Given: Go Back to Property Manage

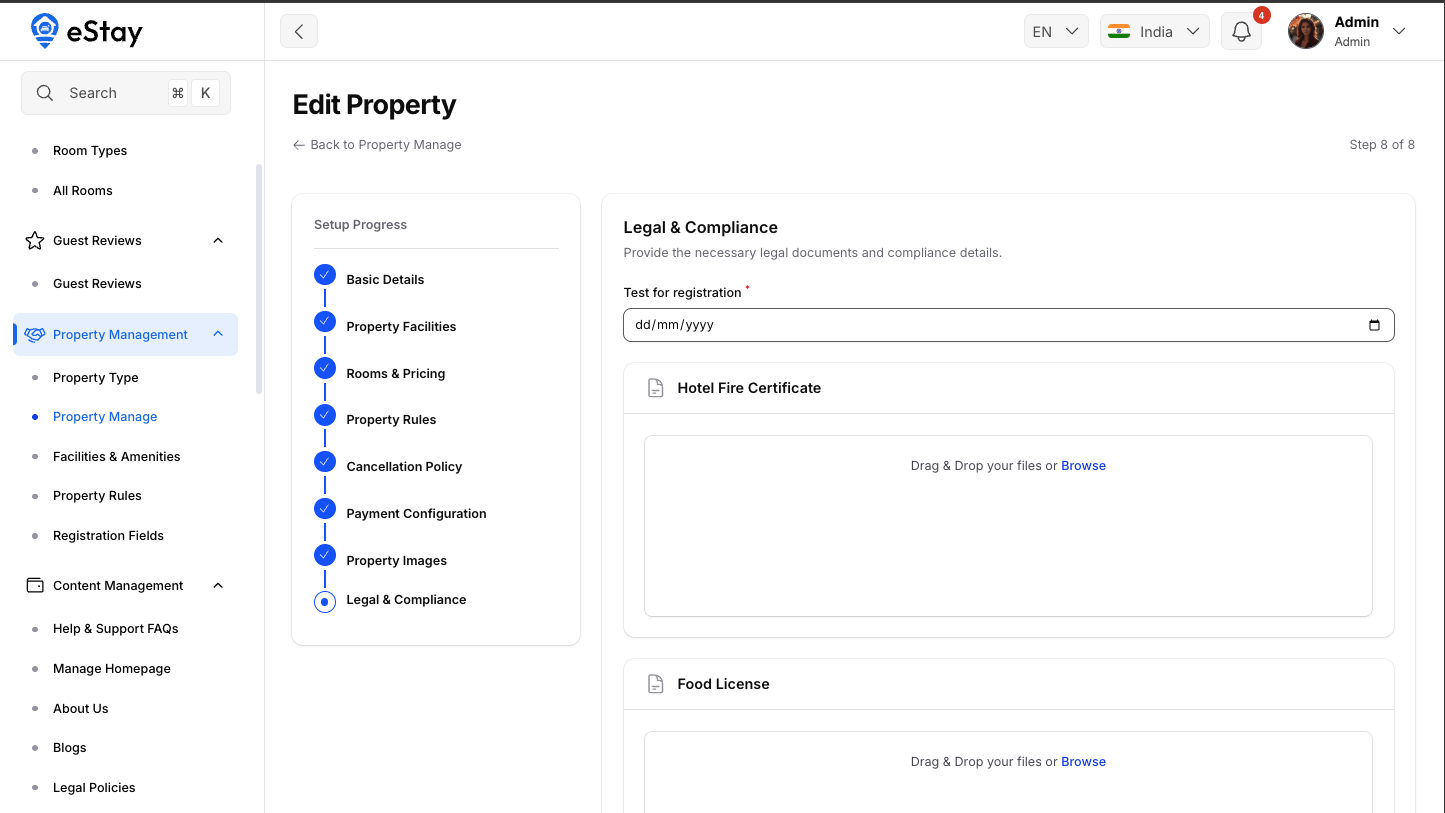Looking at the screenshot, I should click(x=377, y=145).
